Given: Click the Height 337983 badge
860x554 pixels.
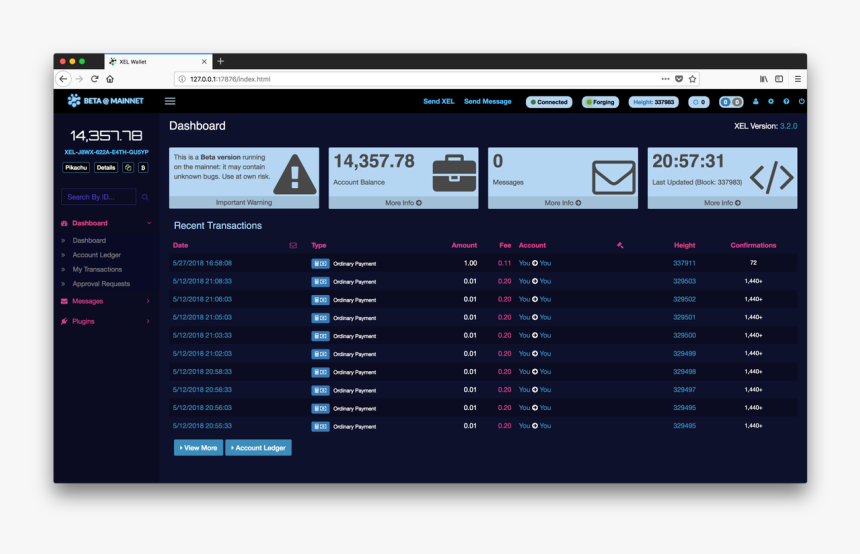Looking at the screenshot, I should click(653, 102).
